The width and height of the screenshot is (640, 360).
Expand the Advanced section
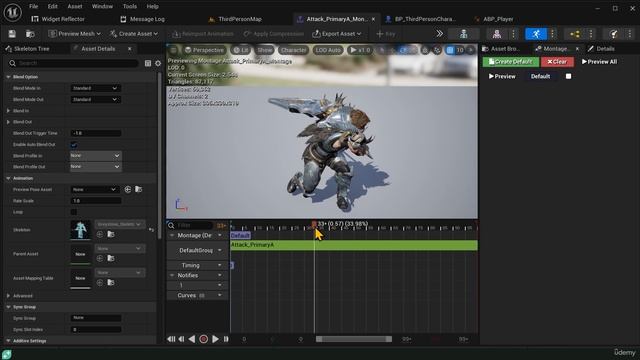8,296
